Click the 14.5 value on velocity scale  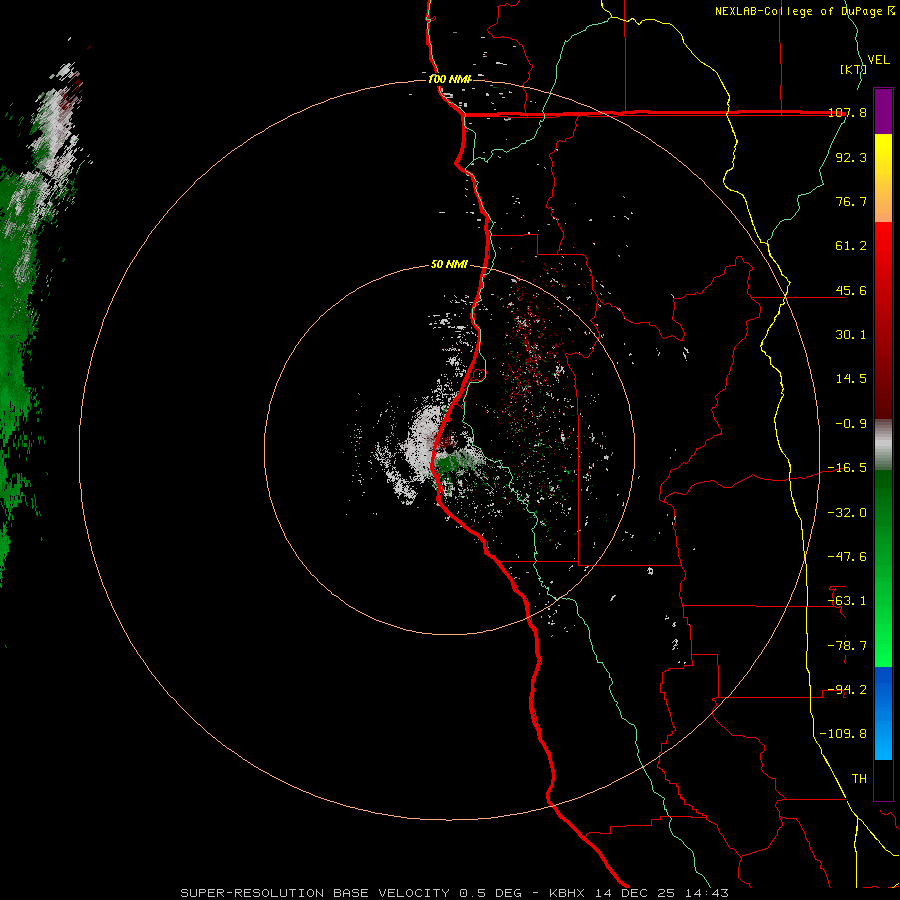click(x=851, y=379)
